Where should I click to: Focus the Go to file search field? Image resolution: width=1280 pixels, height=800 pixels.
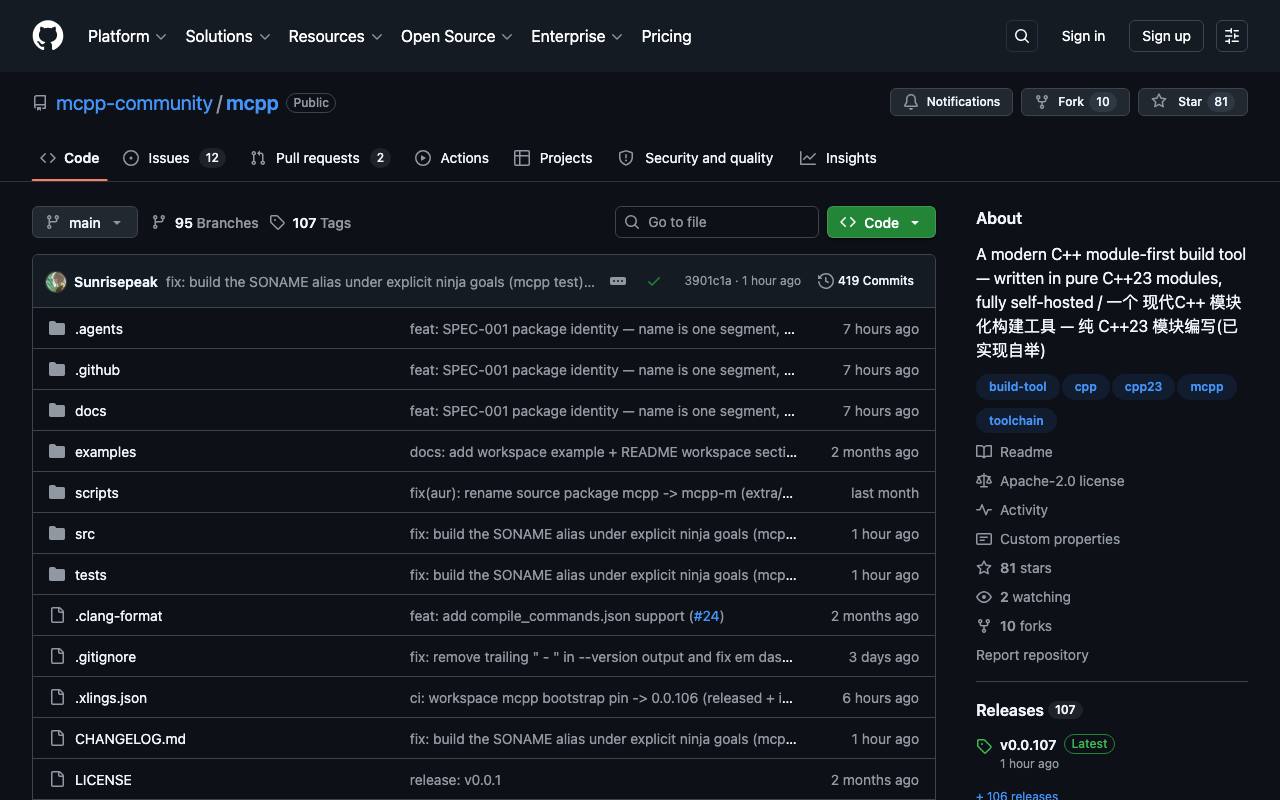[x=717, y=222]
